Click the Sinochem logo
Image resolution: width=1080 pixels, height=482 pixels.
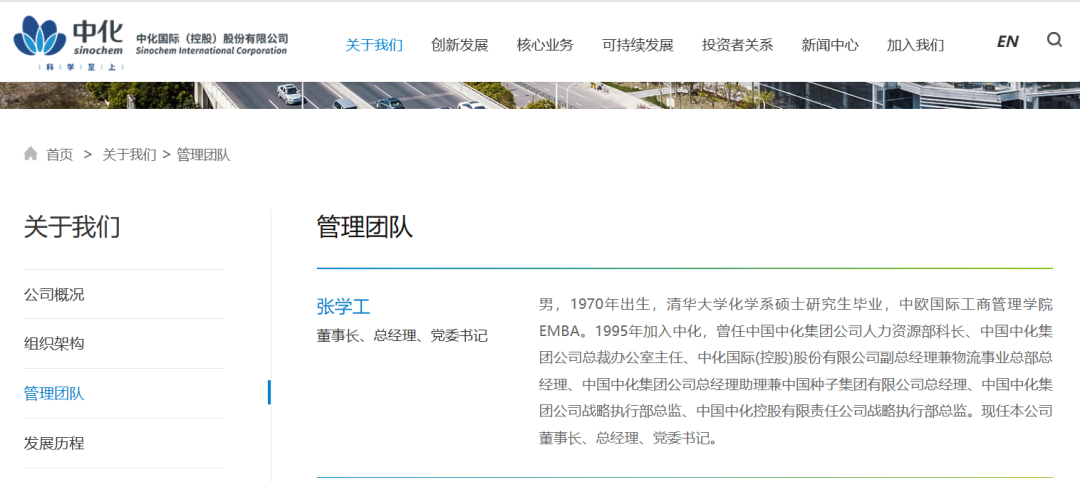[68, 41]
